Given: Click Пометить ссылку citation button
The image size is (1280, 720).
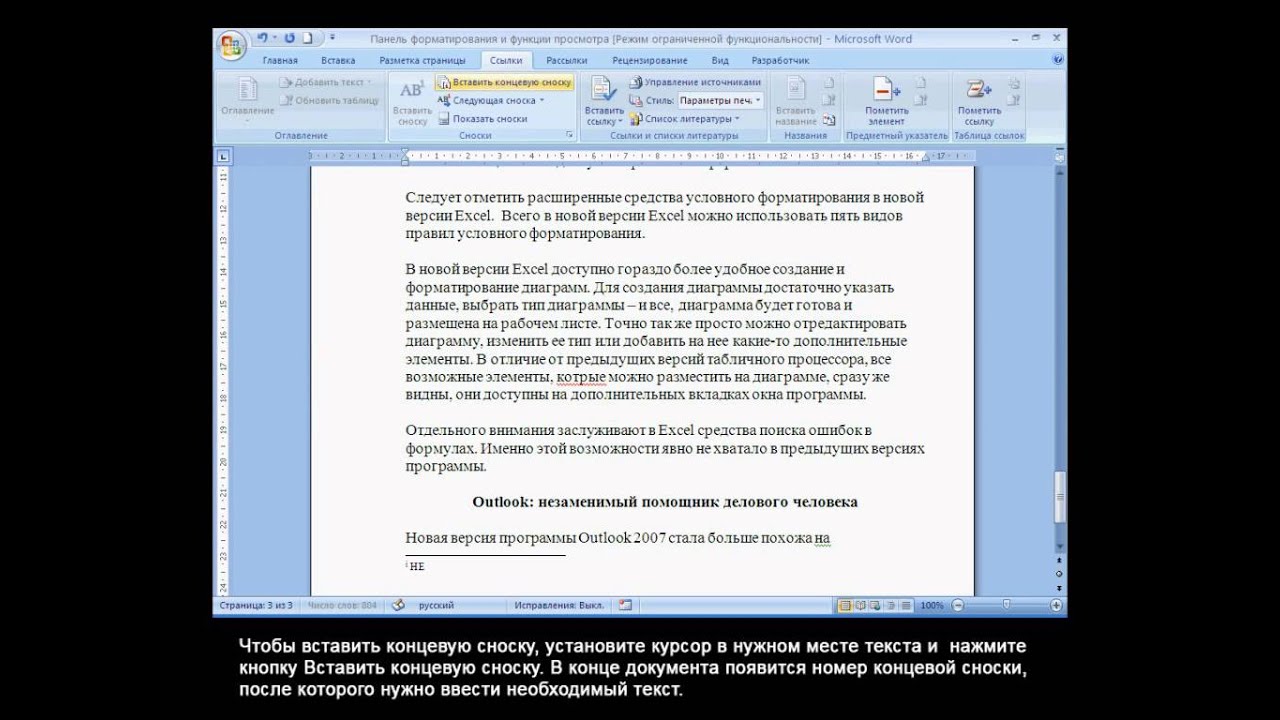Looking at the screenshot, I should click(x=979, y=101).
